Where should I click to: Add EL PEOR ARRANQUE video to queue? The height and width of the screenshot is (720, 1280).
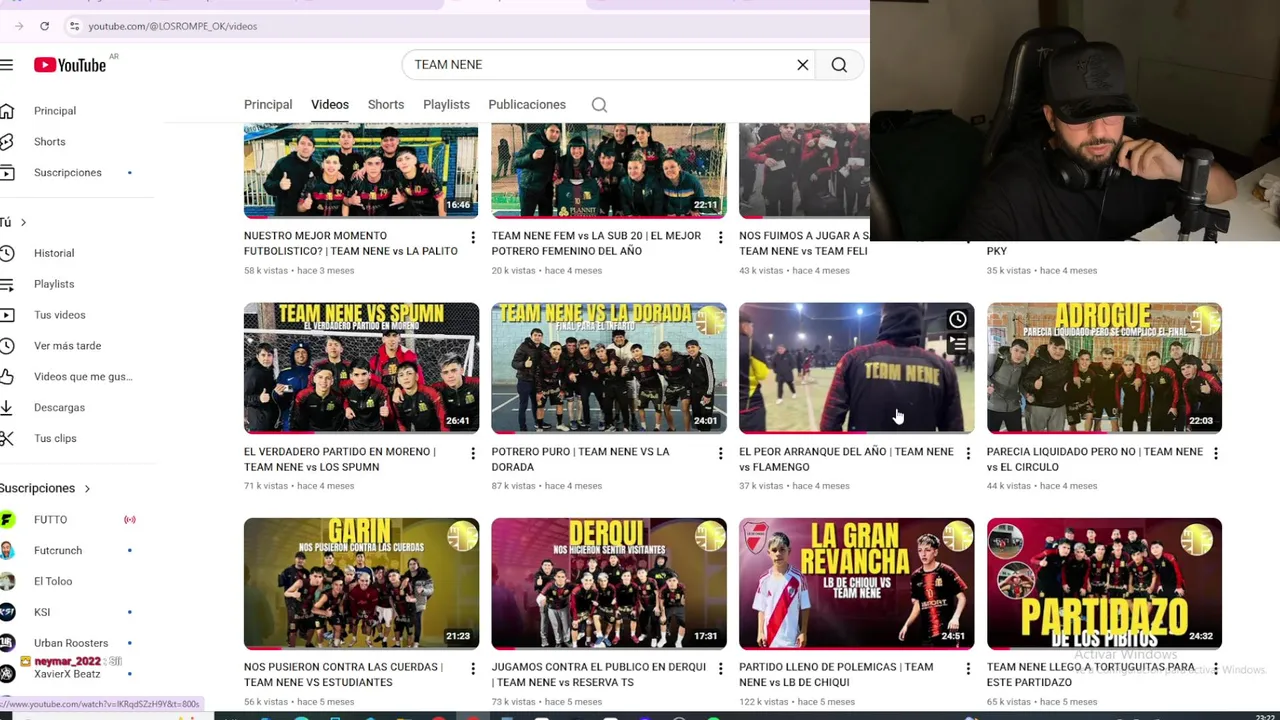tap(957, 345)
